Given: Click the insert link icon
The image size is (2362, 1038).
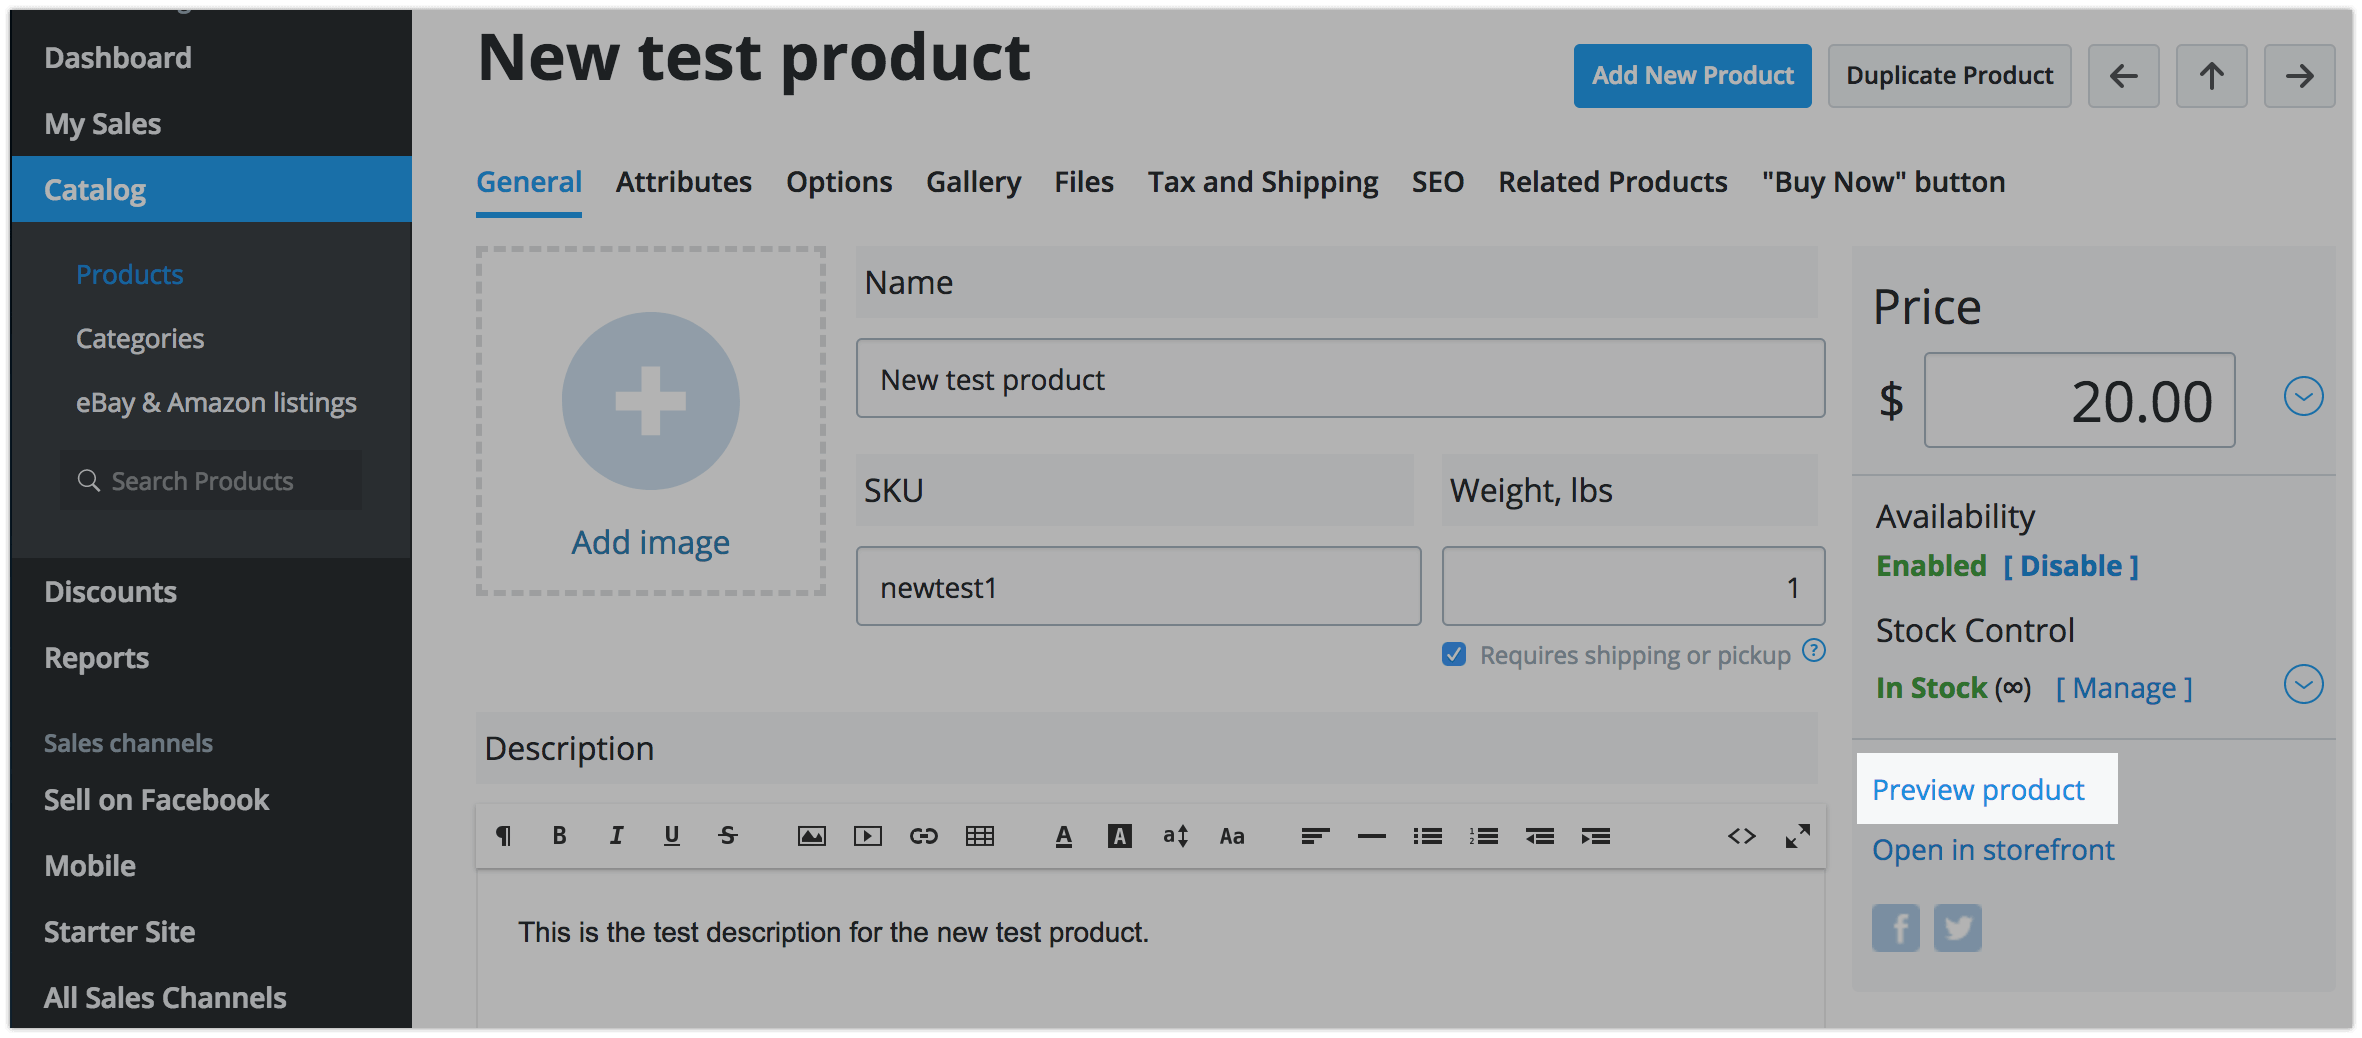Looking at the screenshot, I should pos(923,836).
